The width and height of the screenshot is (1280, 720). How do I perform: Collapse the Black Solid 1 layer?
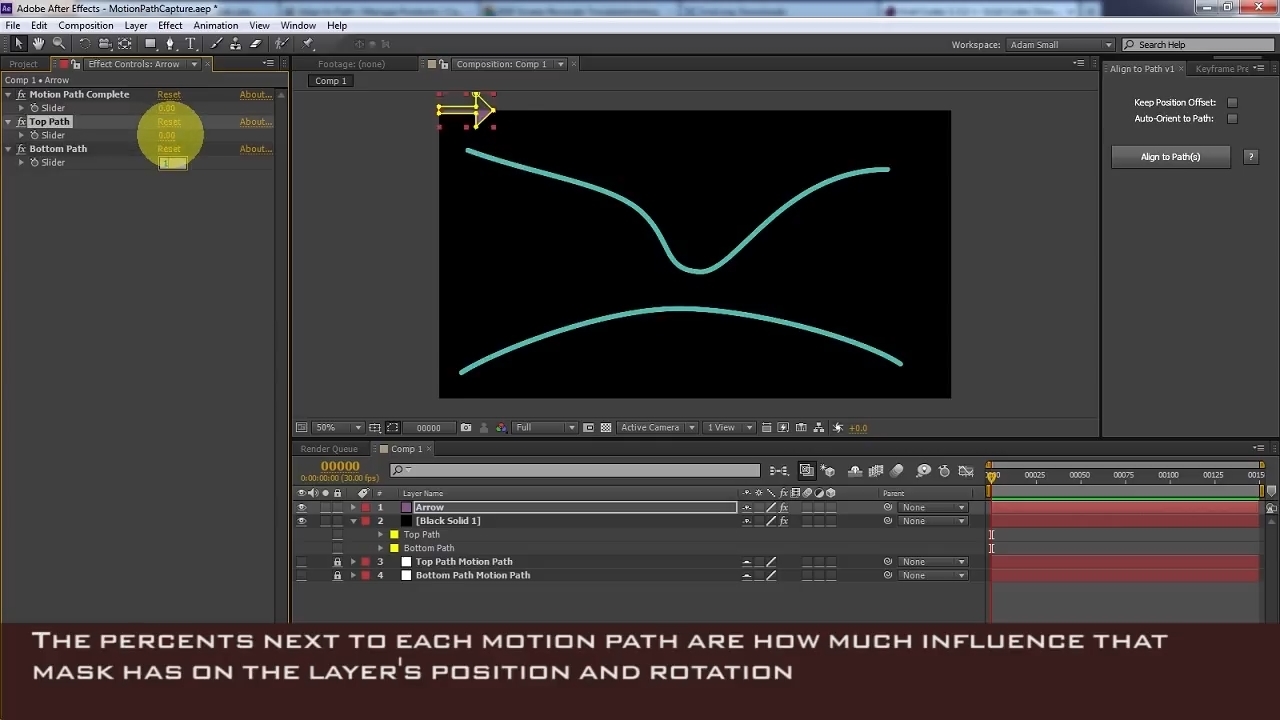(x=353, y=521)
